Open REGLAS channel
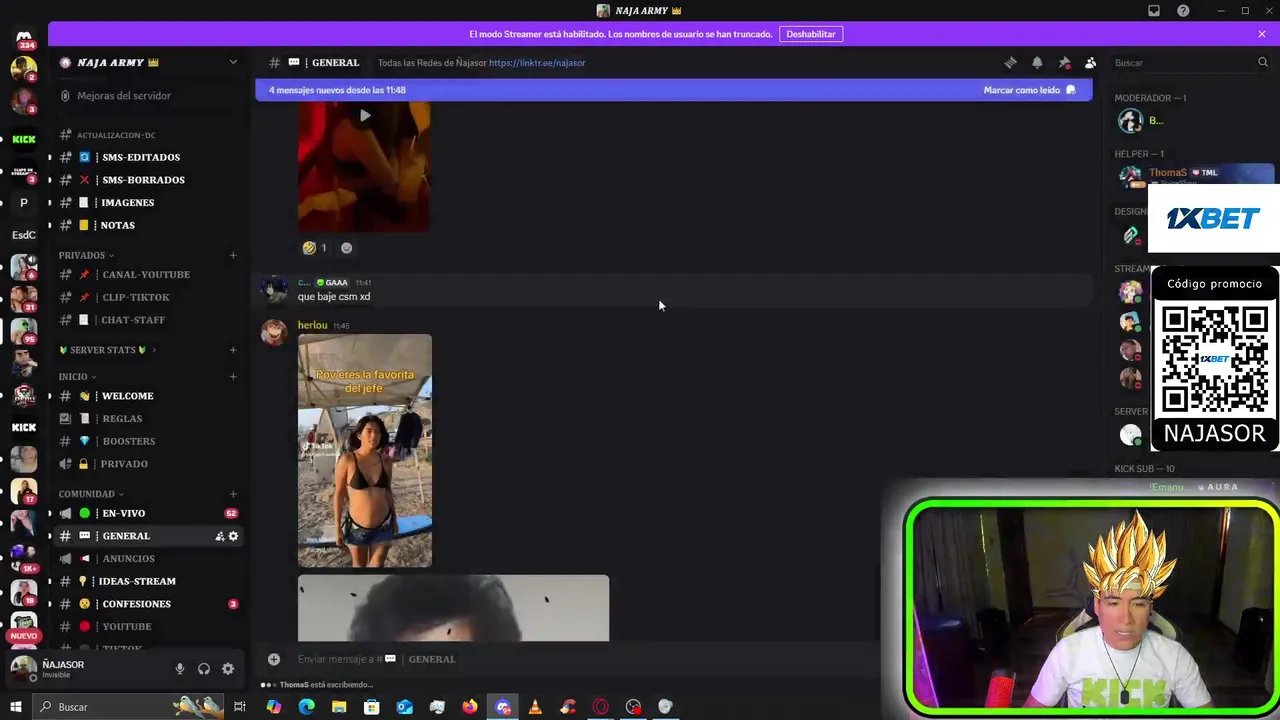Screen dimensions: 1280x720 [x=122, y=419]
